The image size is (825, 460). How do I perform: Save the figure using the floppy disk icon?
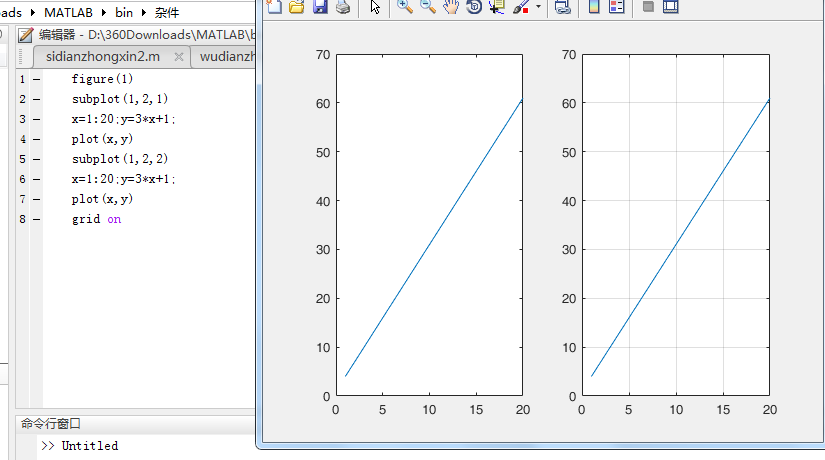pos(320,7)
